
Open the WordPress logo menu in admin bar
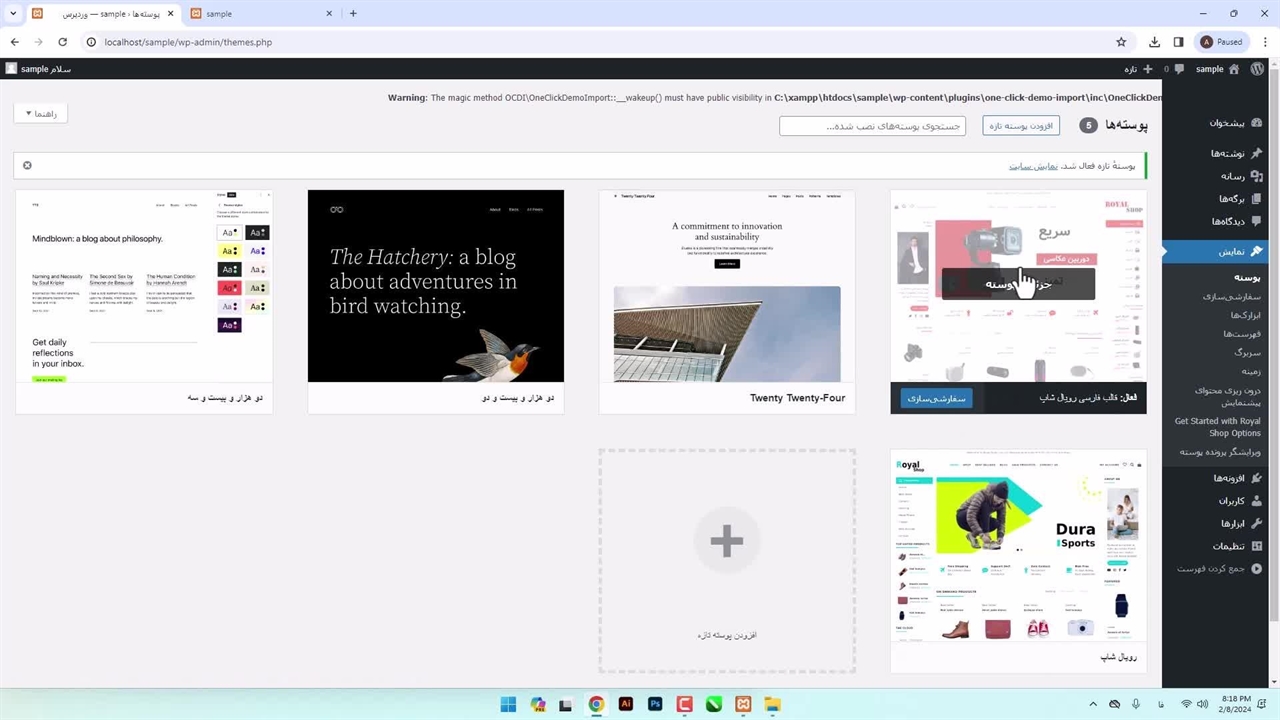point(1257,69)
